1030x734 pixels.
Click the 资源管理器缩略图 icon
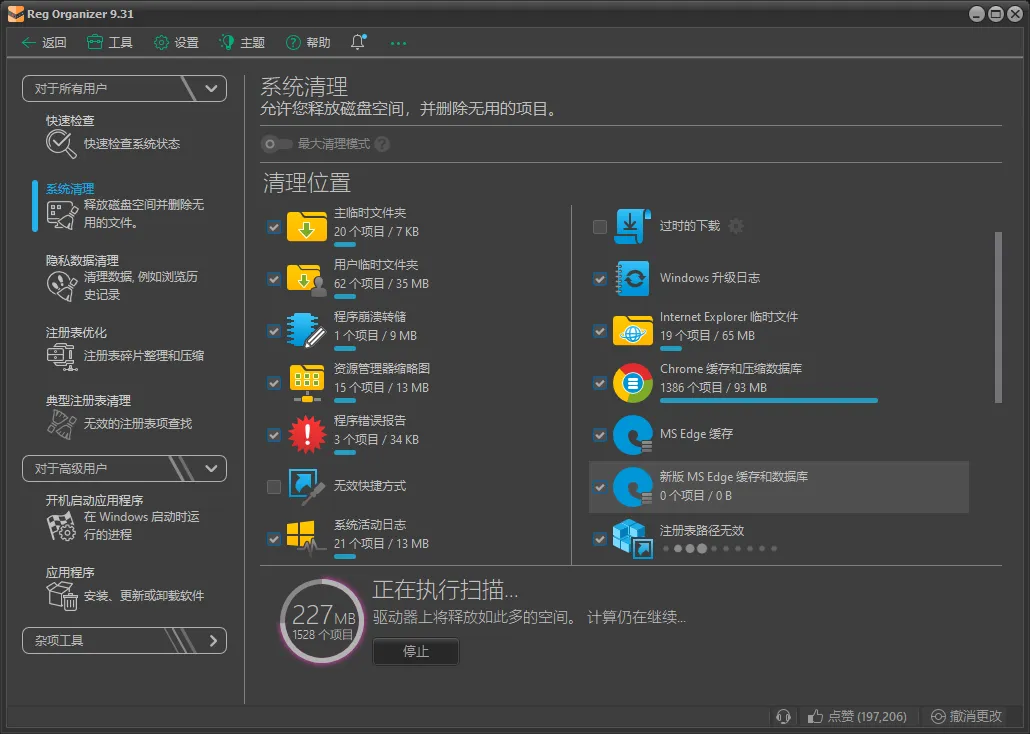point(307,382)
